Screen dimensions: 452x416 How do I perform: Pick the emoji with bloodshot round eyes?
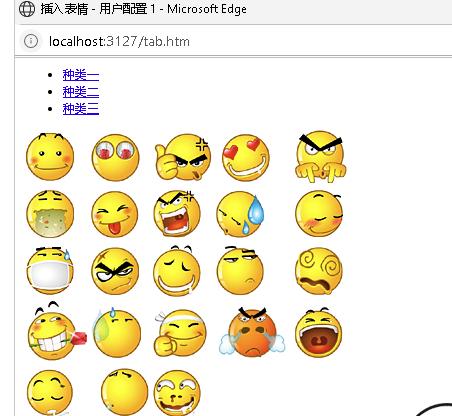(115, 157)
